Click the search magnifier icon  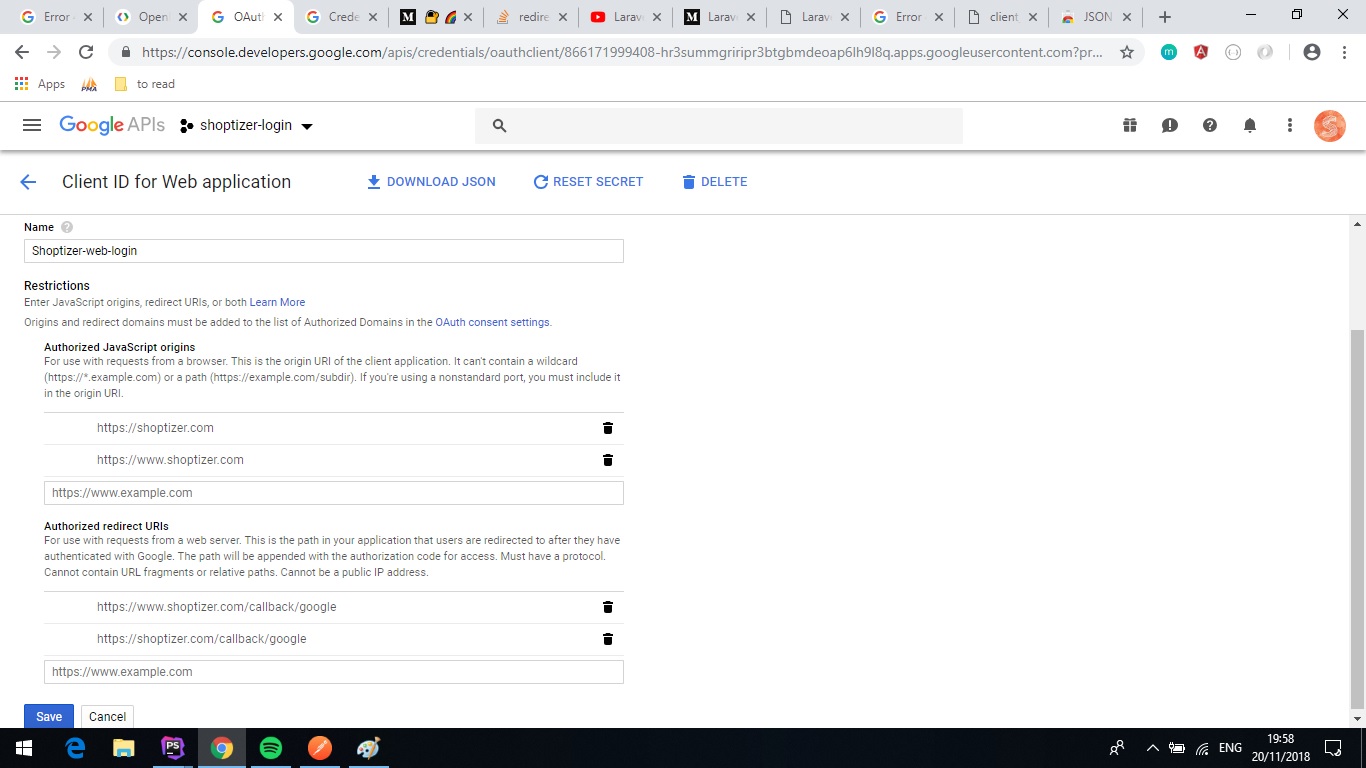click(x=500, y=126)
